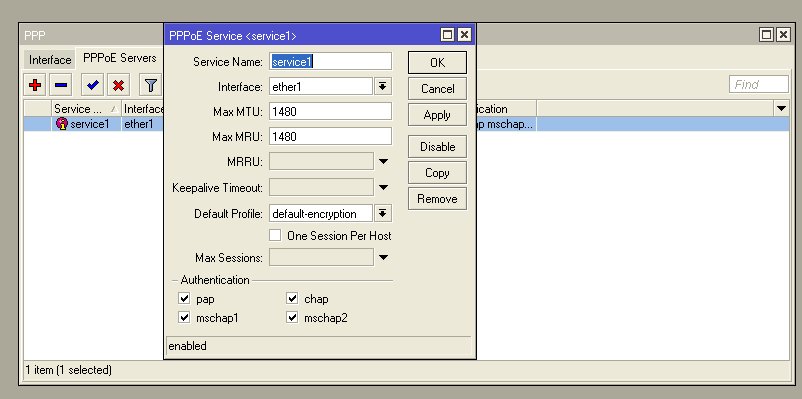Image resolution: width=802 pixels, height=399 pixels.
Task: Click the enabled status text
Action: 188,346
